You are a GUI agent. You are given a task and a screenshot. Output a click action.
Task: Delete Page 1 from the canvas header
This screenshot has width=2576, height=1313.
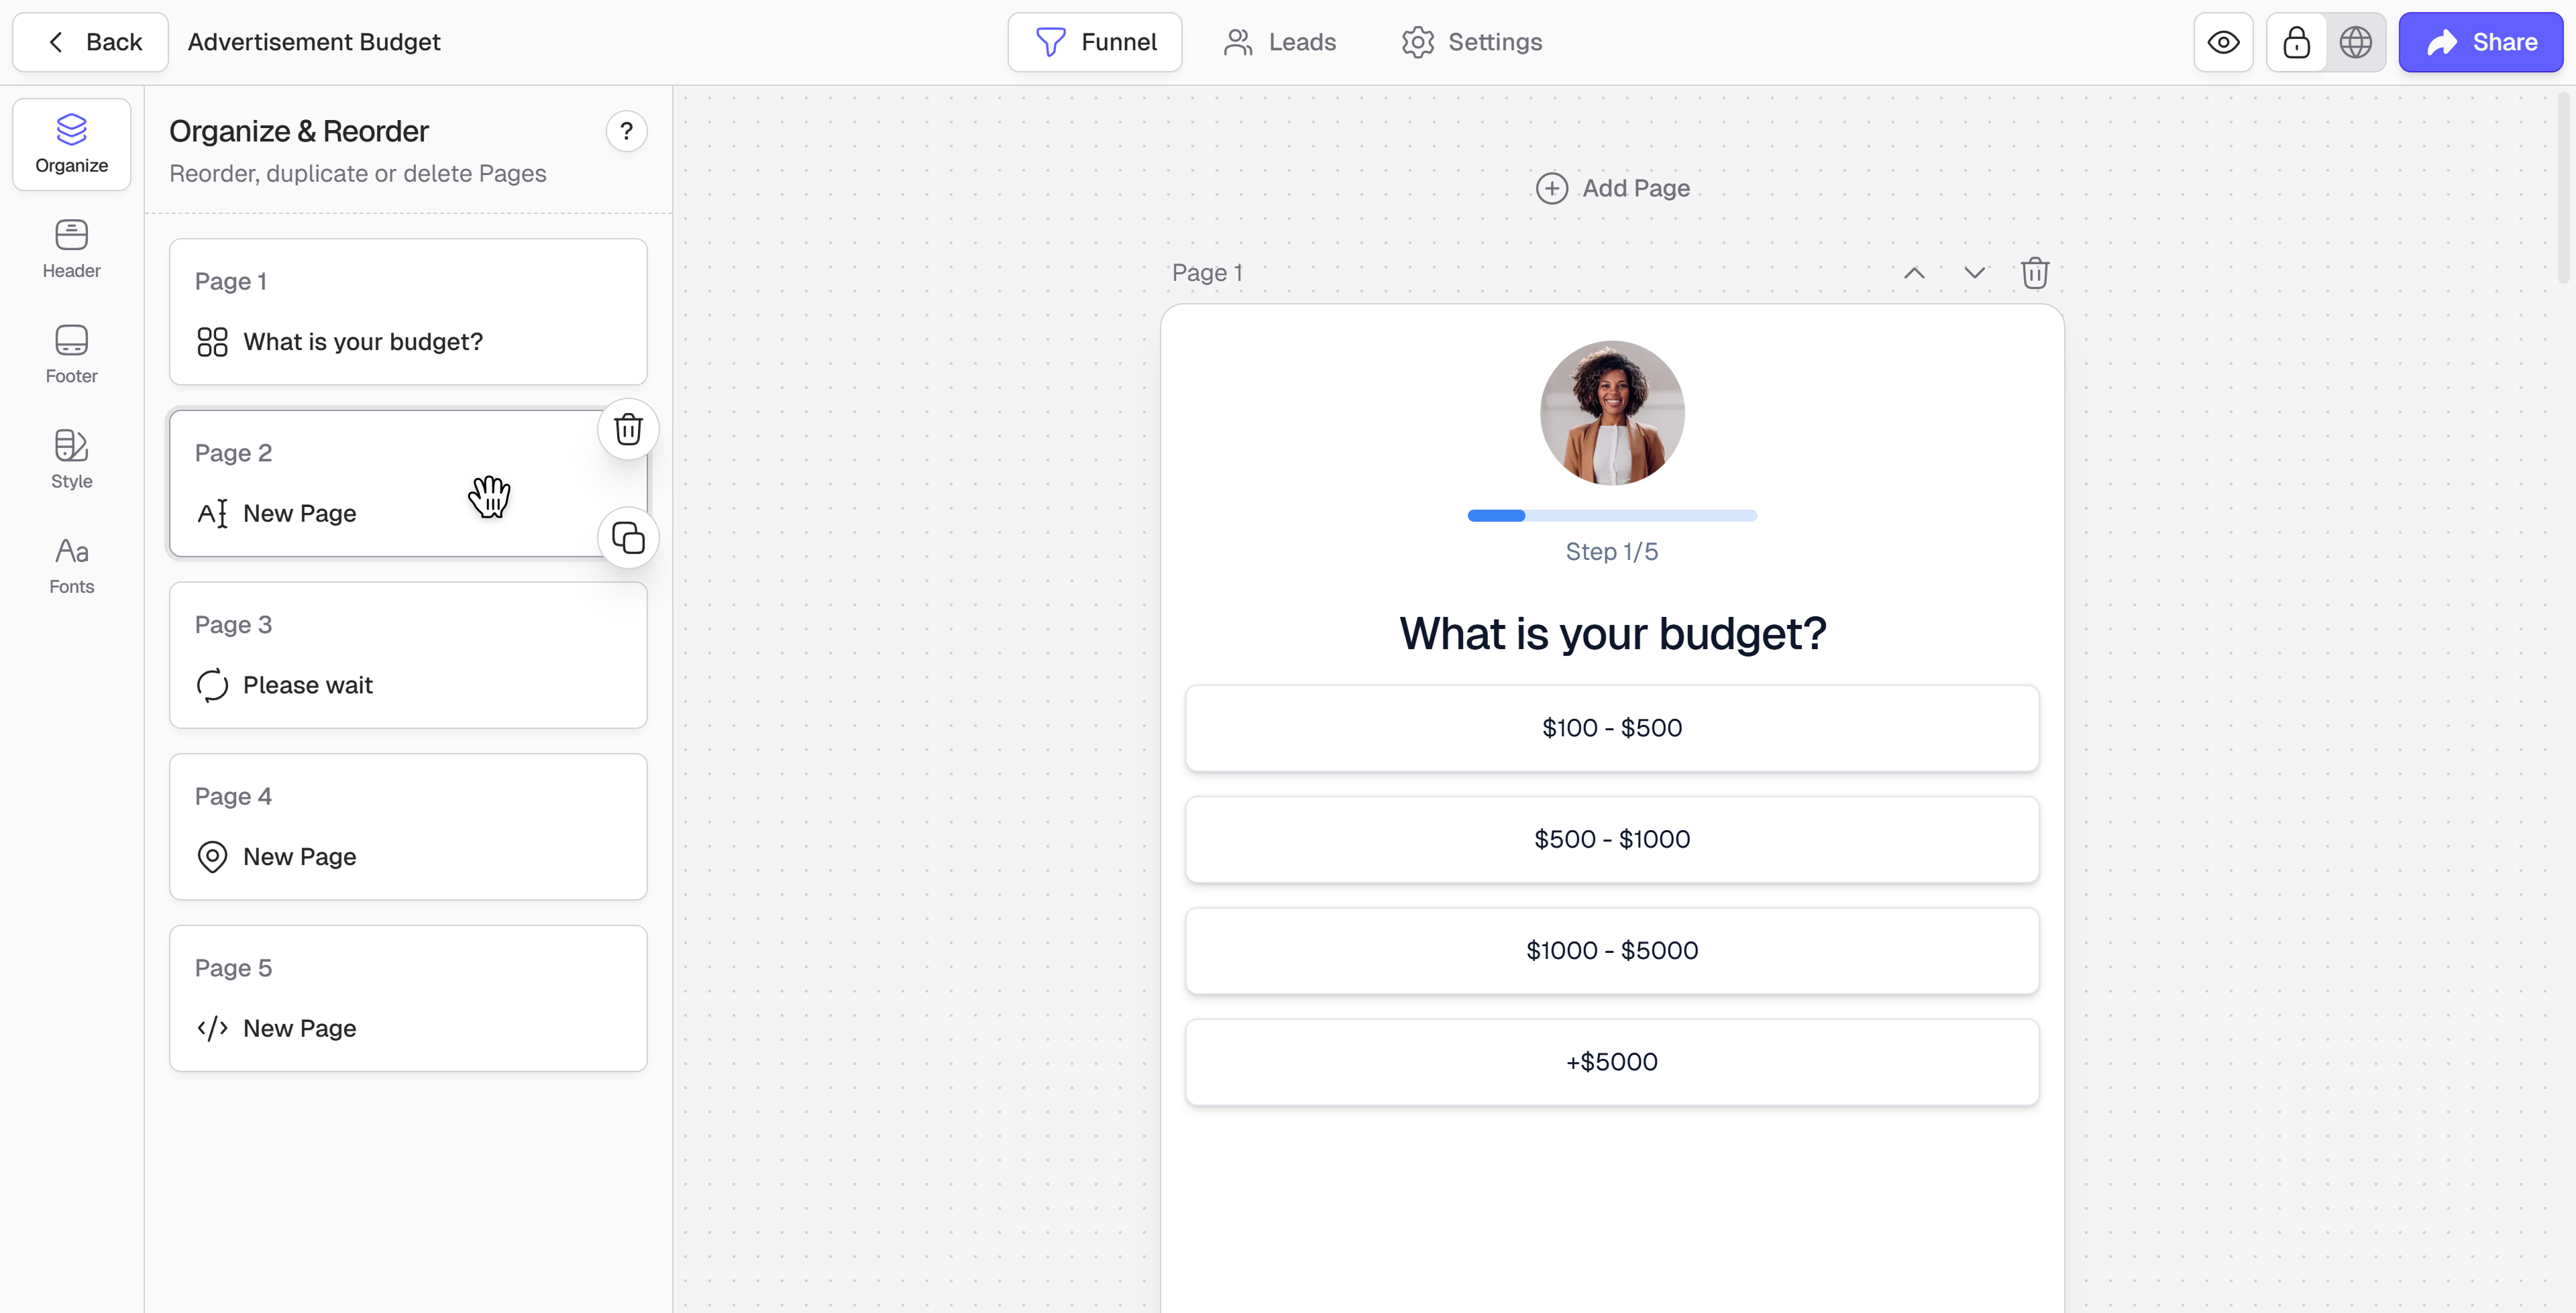pos(2034,273)
